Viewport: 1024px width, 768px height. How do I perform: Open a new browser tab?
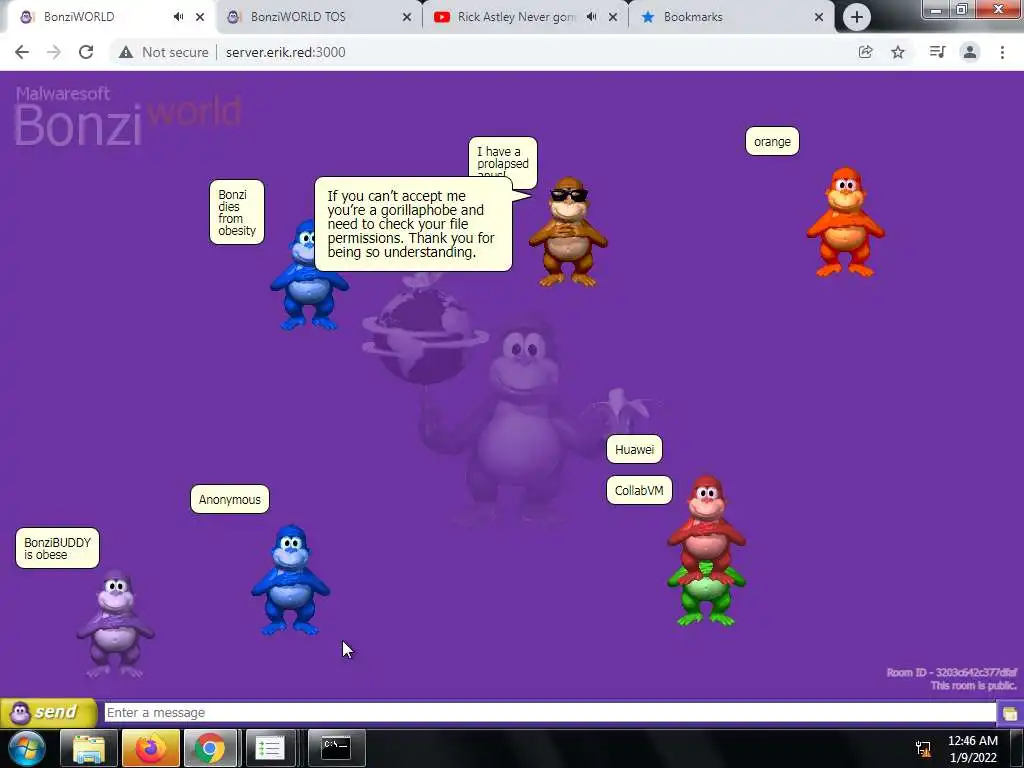click(x=856, y=18)
